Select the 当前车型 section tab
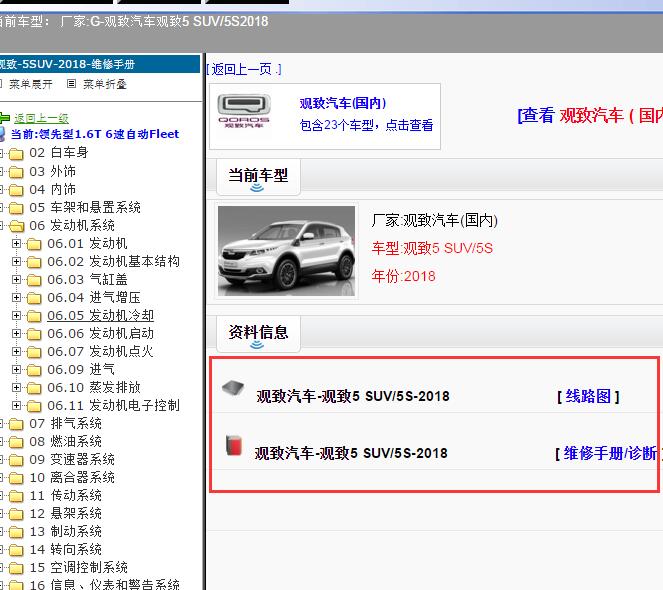 click(258, 177)
